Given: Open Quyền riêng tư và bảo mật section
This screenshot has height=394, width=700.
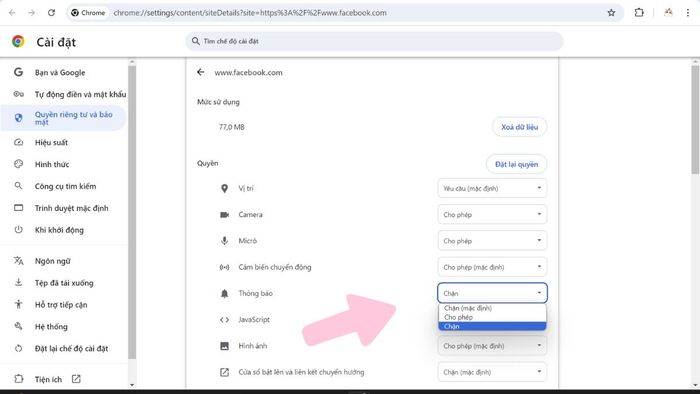Looking at the screenshot, I should click(x=64, y=118).
